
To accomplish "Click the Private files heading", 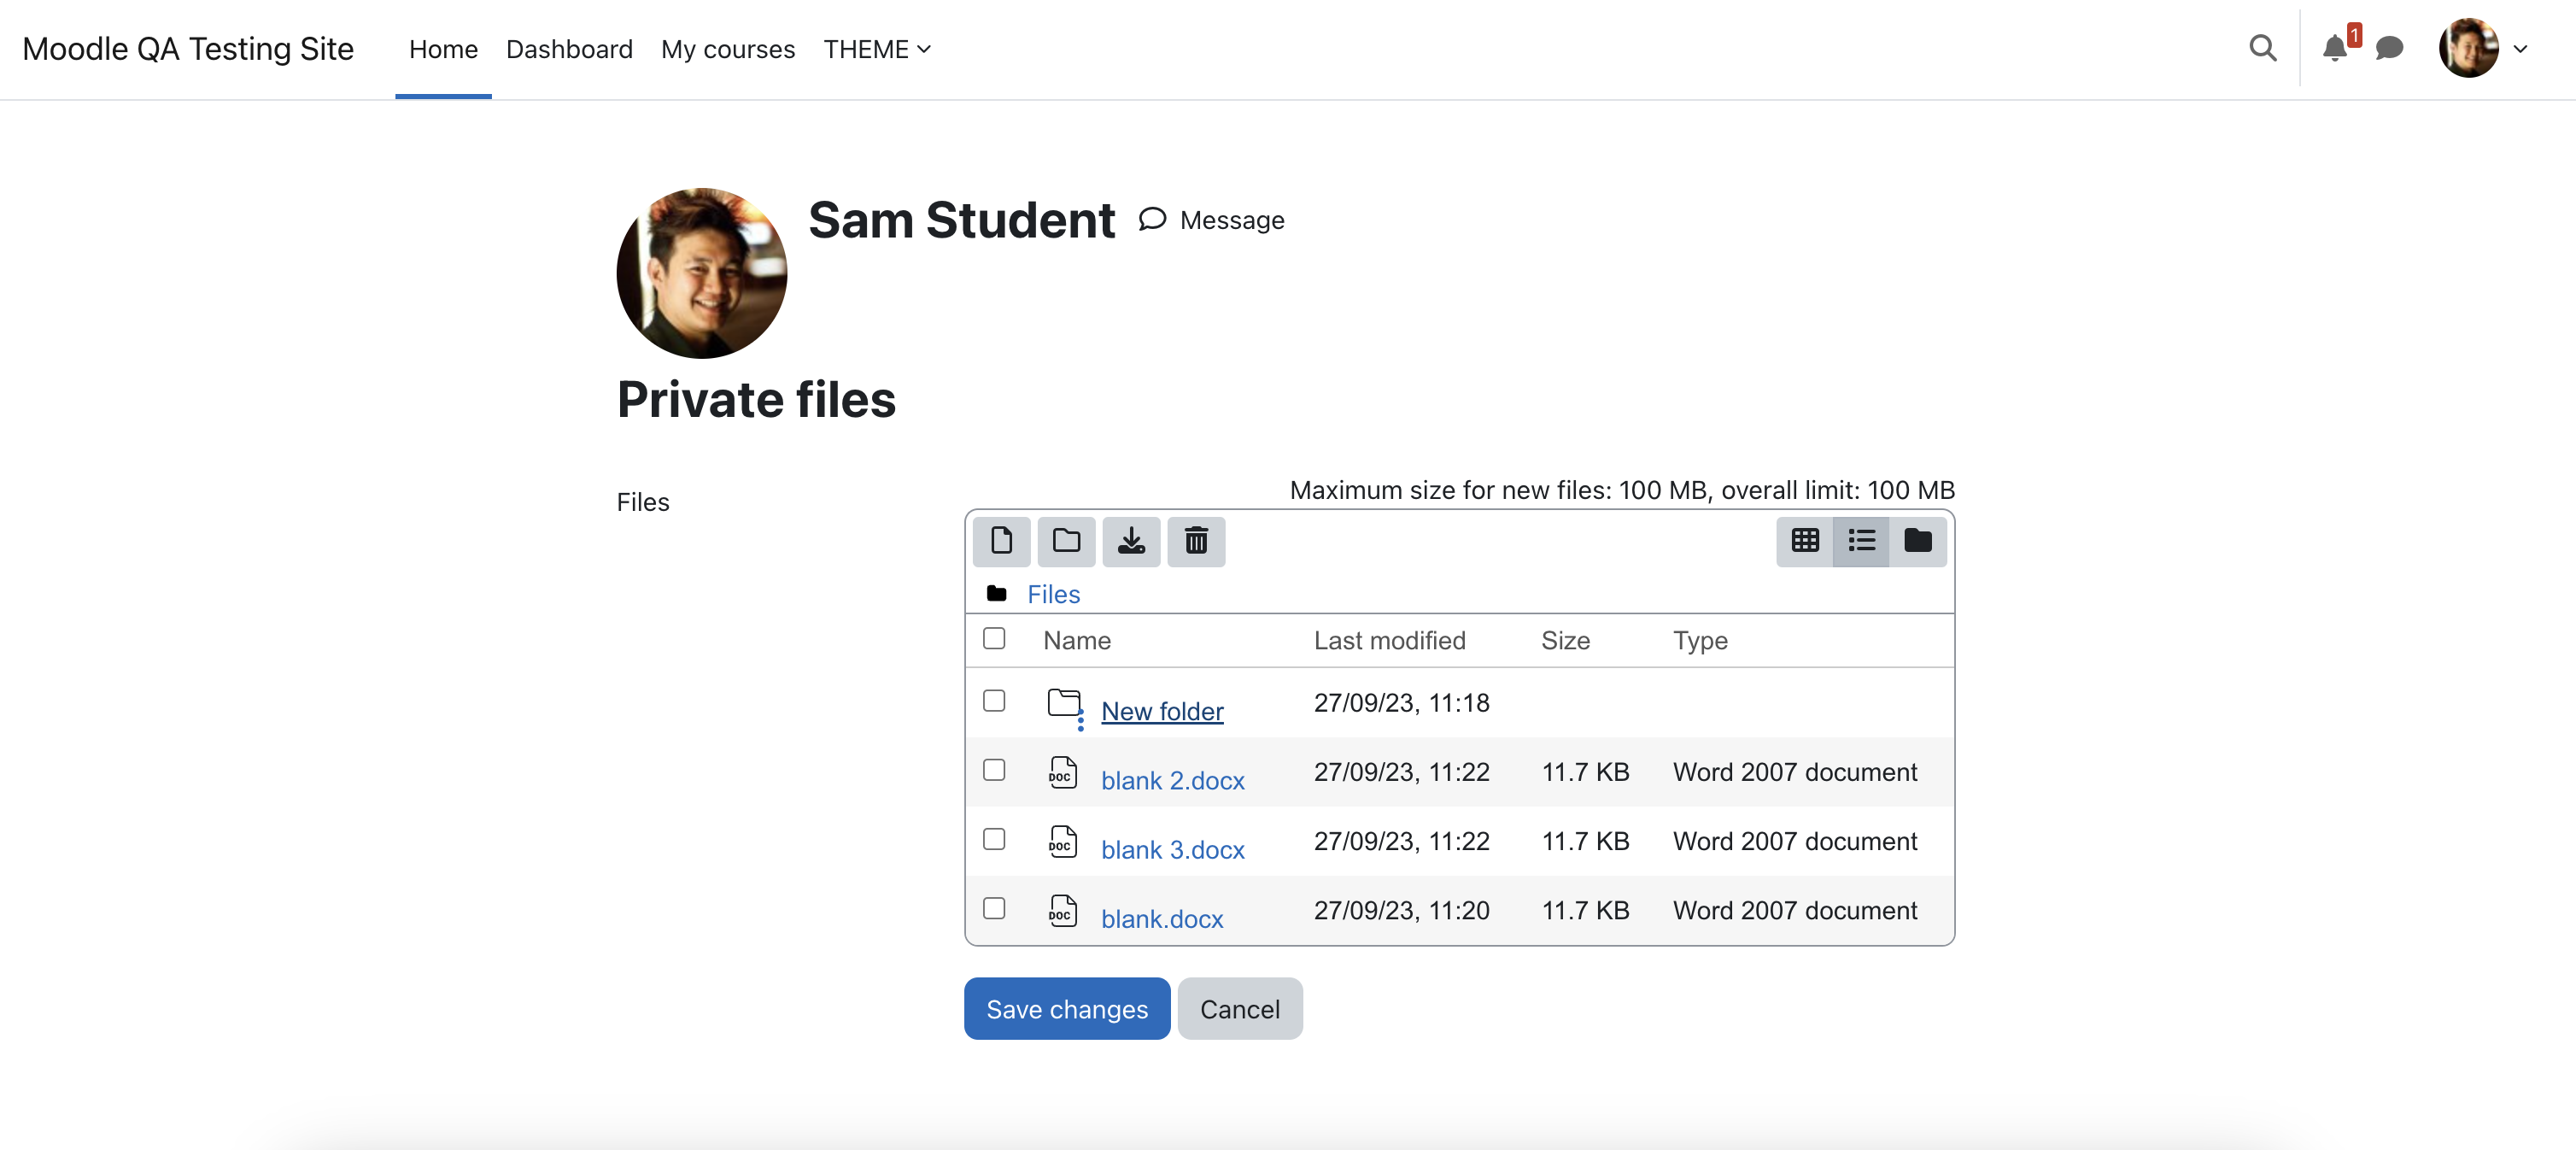I will tap(756, 400).
